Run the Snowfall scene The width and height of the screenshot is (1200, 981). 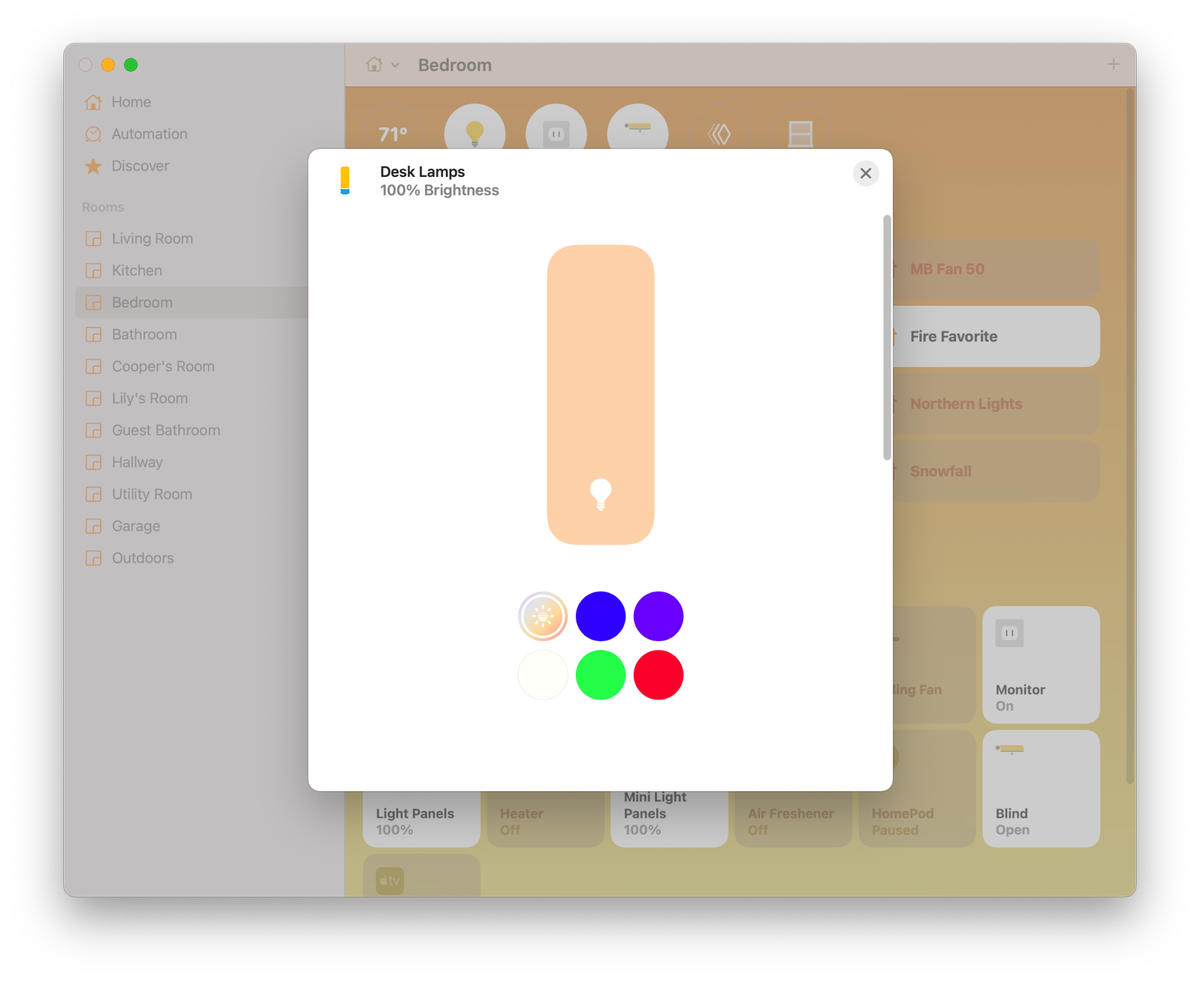click(x=990, y=471)
